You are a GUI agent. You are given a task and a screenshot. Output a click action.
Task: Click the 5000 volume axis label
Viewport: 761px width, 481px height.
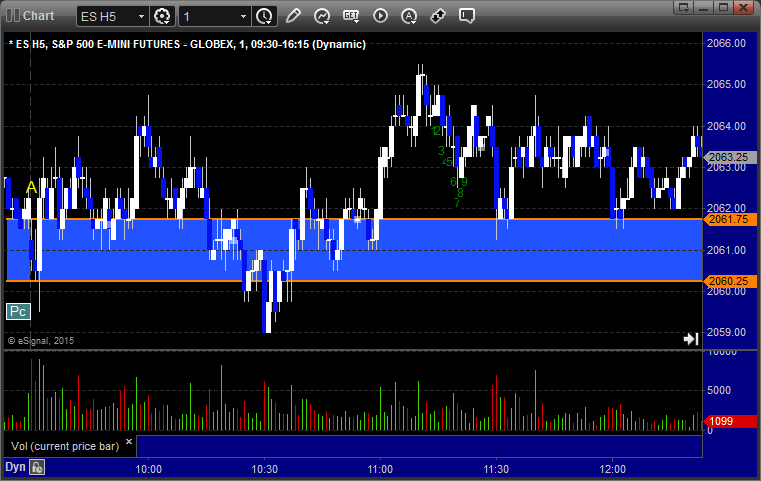click(718, 390)
